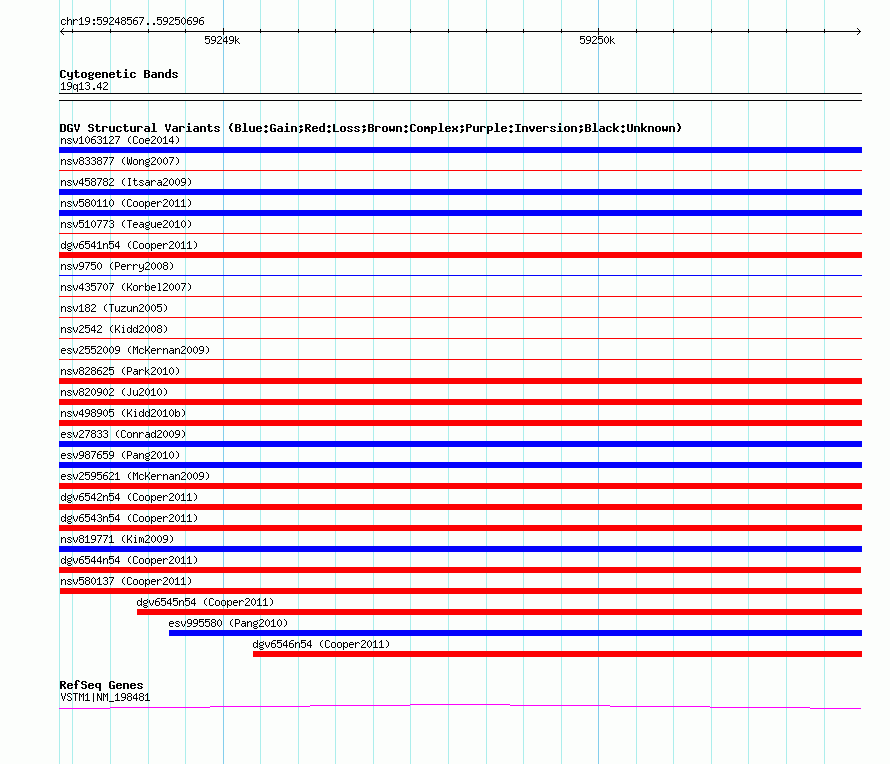
Task: Click the VSTM1|NM_198481 gene label
Action: pos(105,697)
